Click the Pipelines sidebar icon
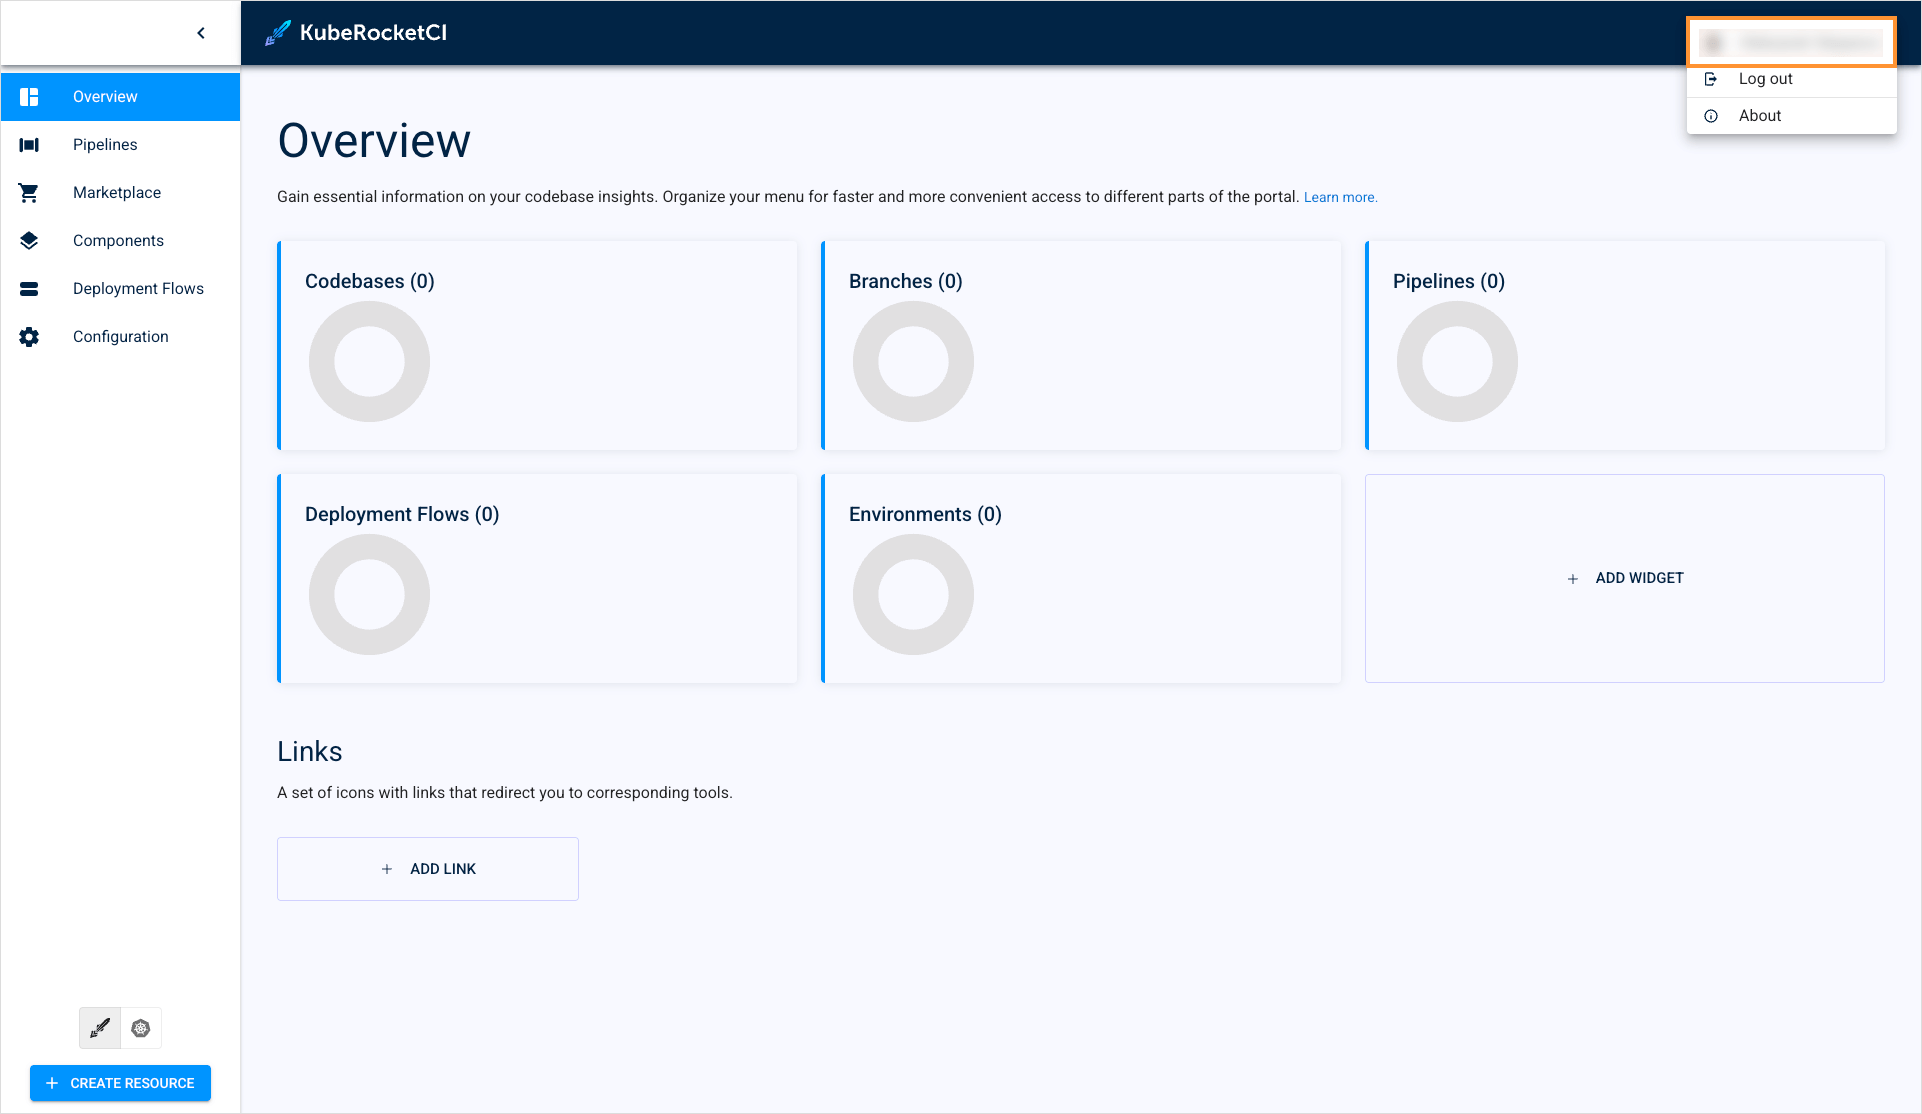The height and width of the screenshot is (1114, 1922). (29, 145)
